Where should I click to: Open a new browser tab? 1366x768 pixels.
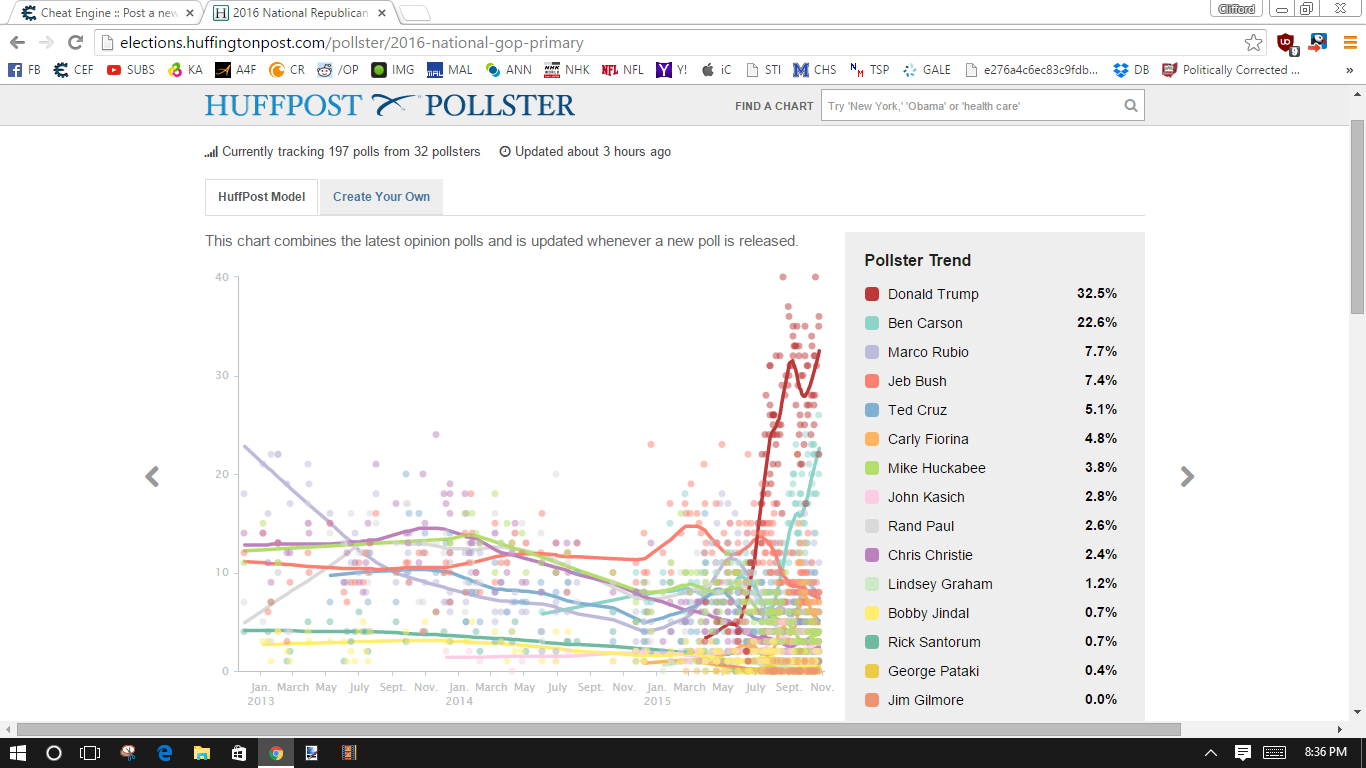point(415,14)
